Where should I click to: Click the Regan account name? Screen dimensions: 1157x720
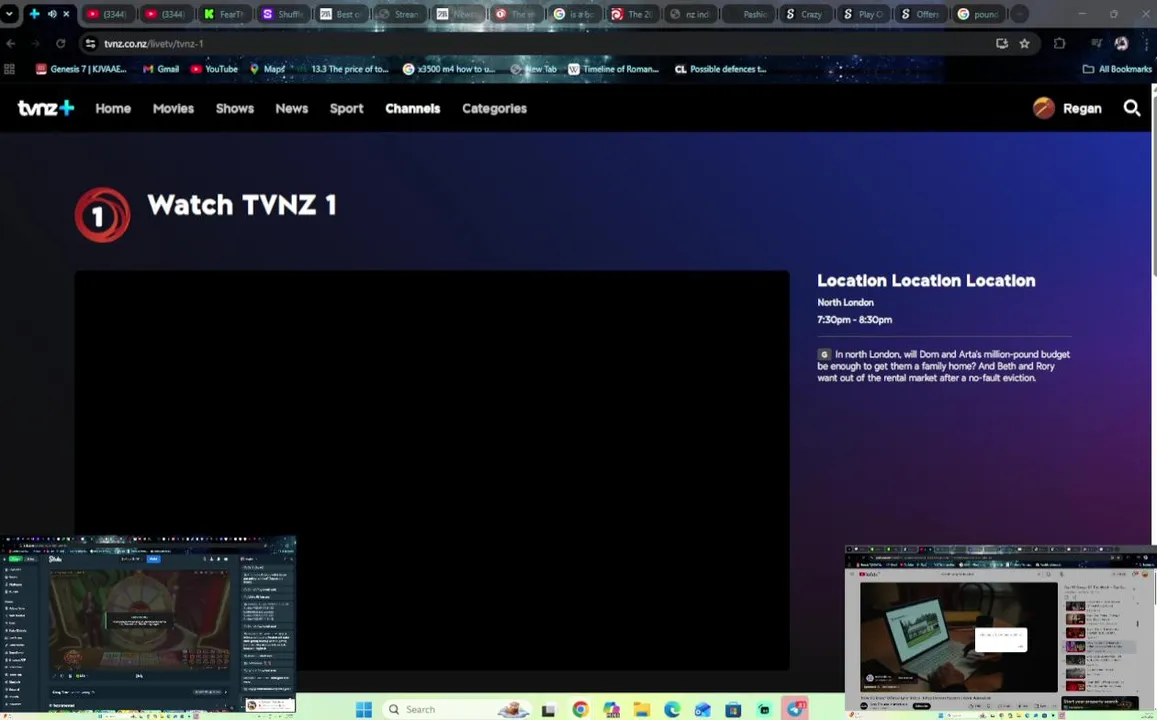[x=1082, y=108]
